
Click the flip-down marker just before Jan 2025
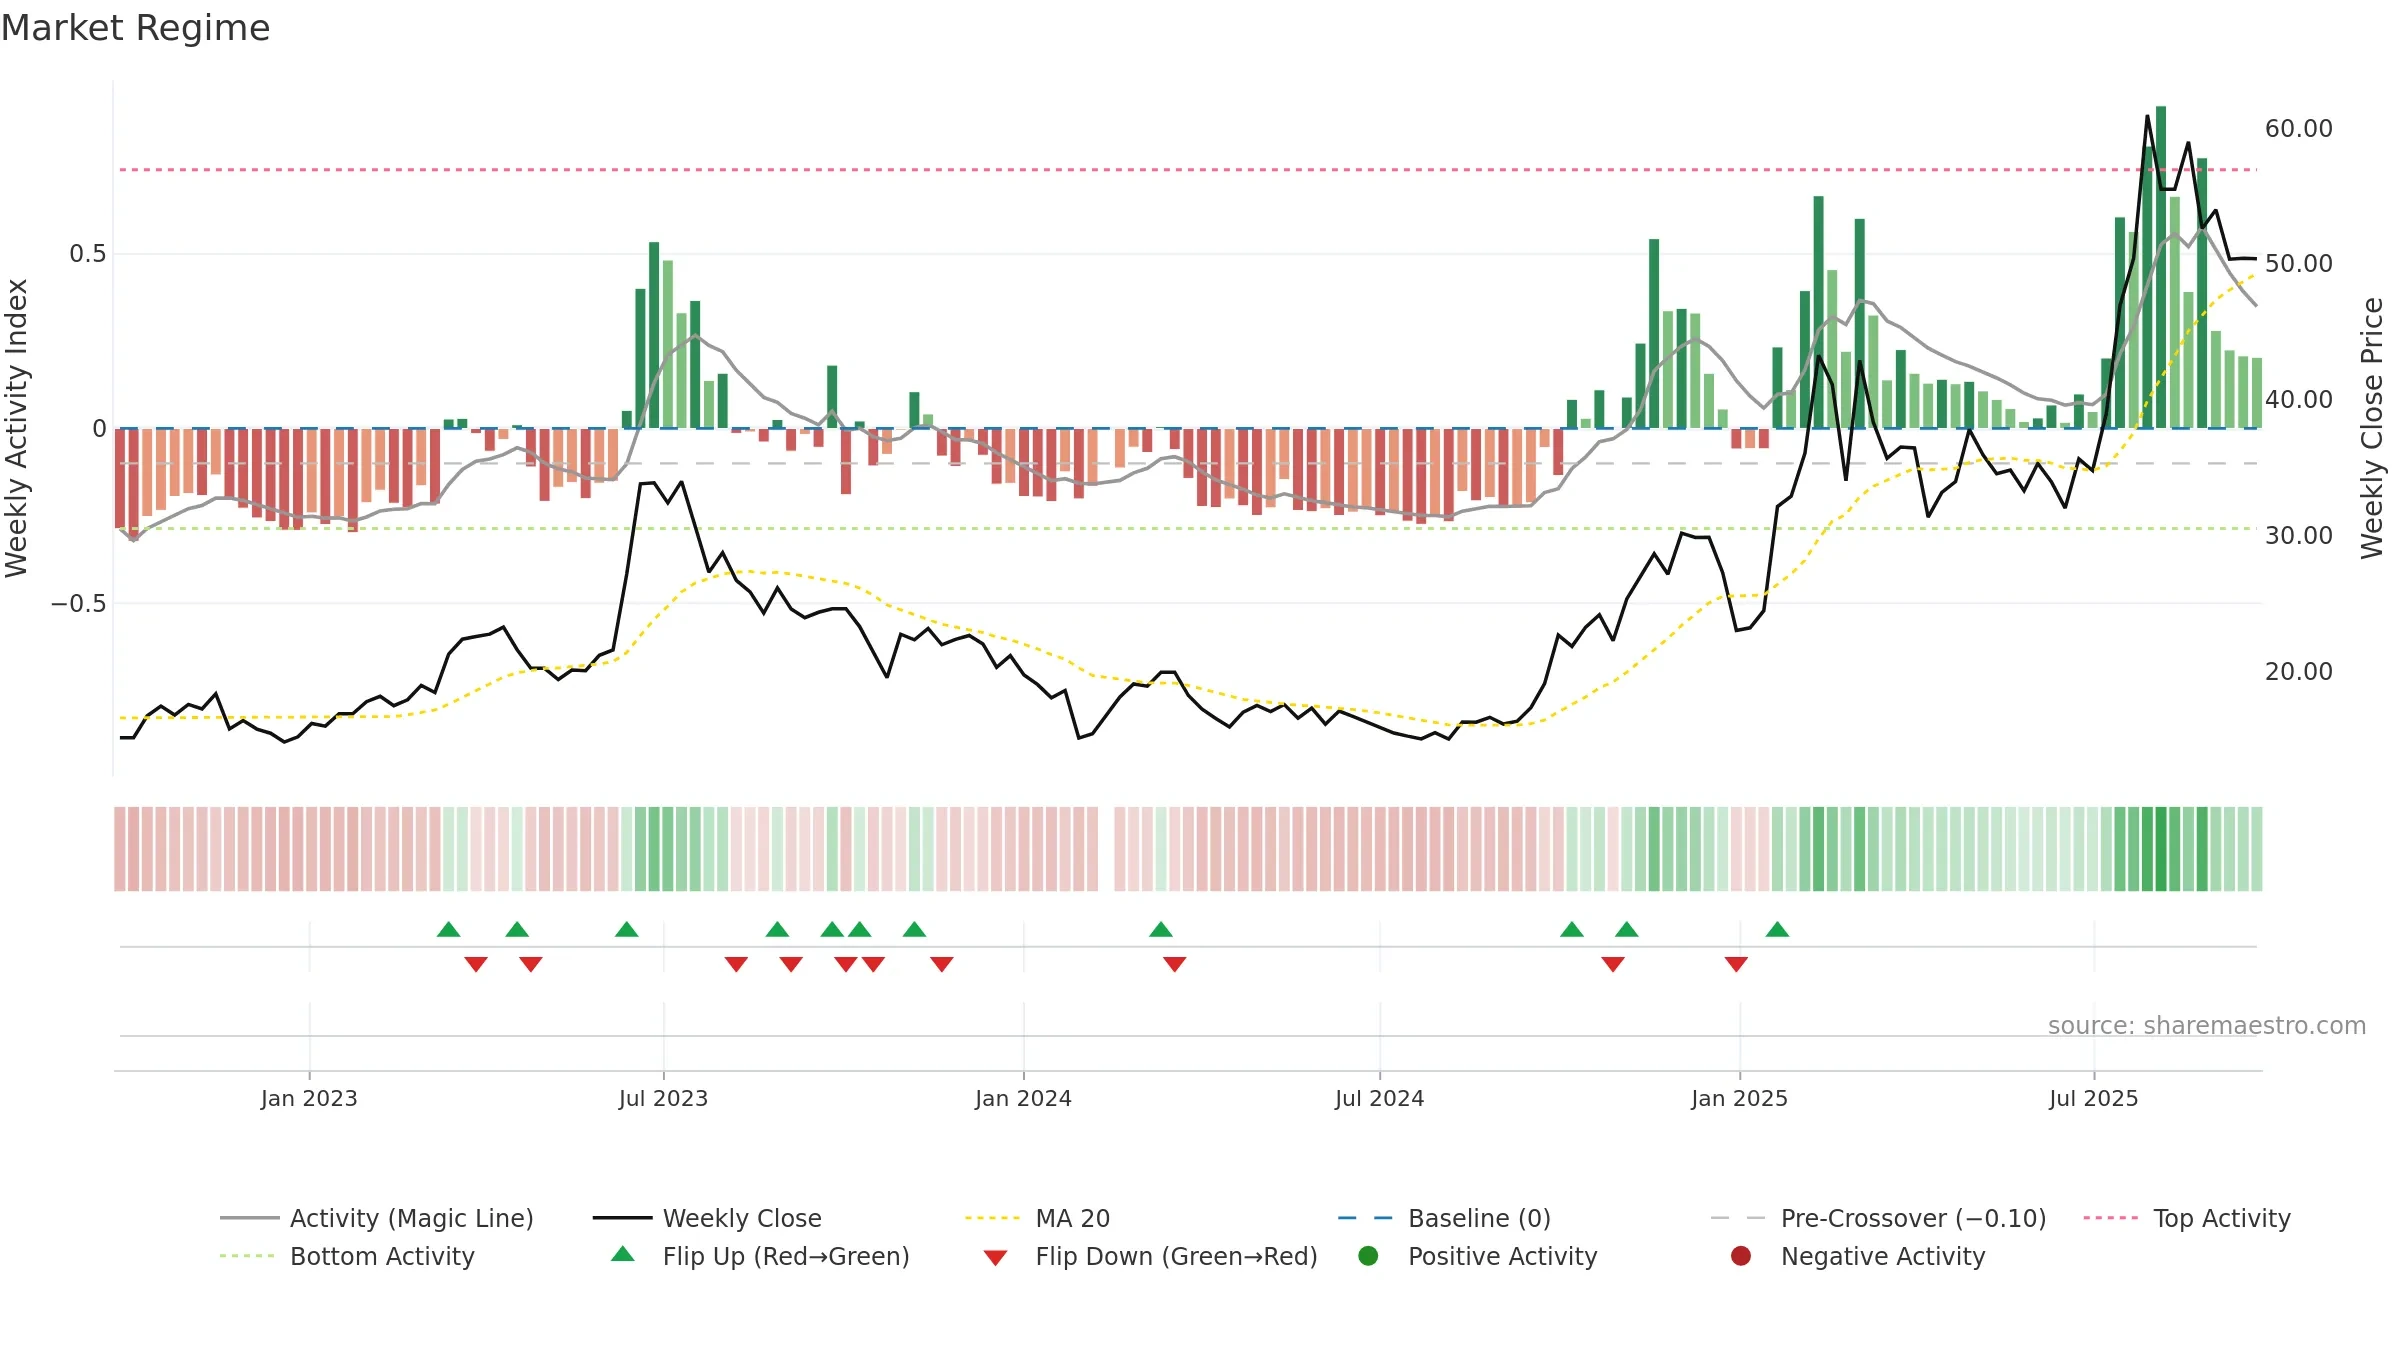click(x=1736, y=964)
